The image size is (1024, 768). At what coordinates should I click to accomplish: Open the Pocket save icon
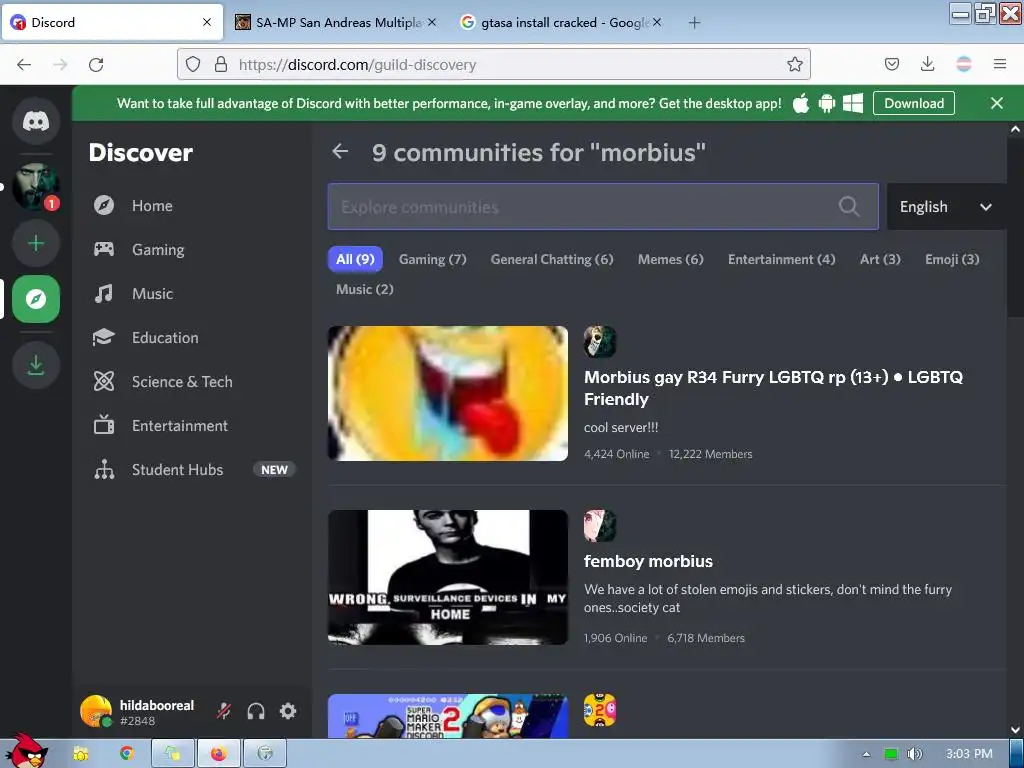[891, 64]
